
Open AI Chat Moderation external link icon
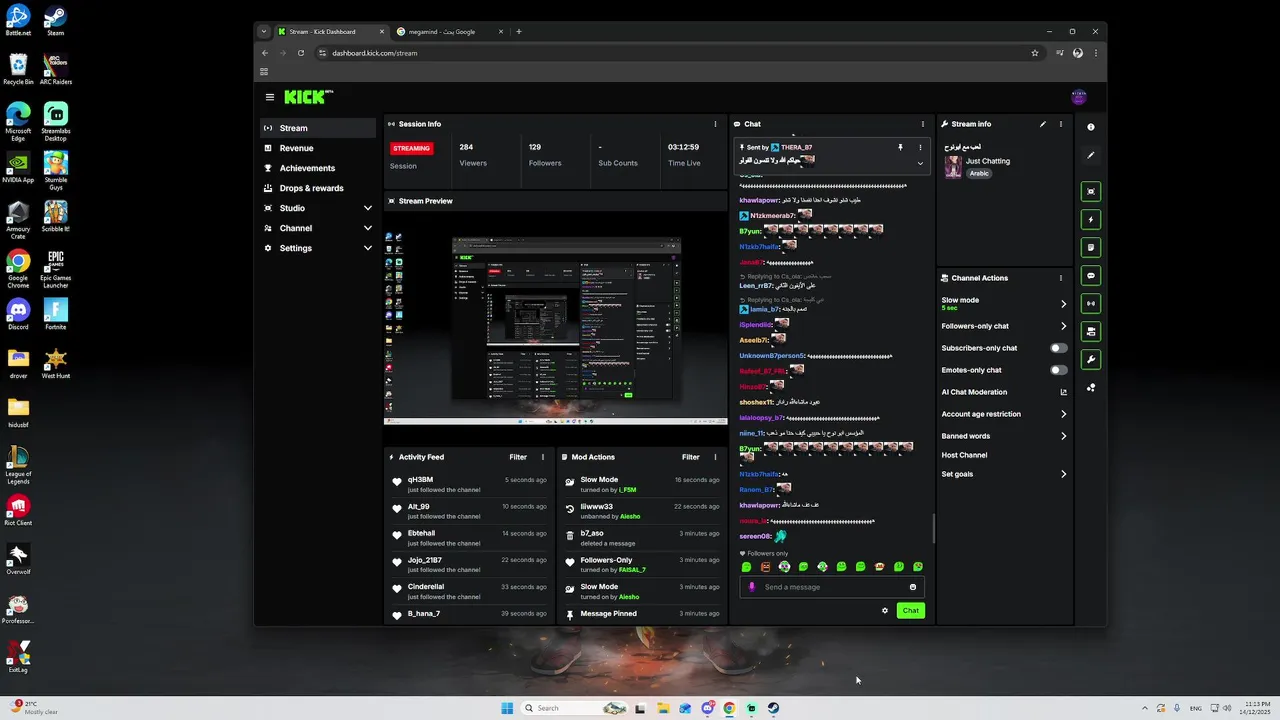pos(1063,392)
